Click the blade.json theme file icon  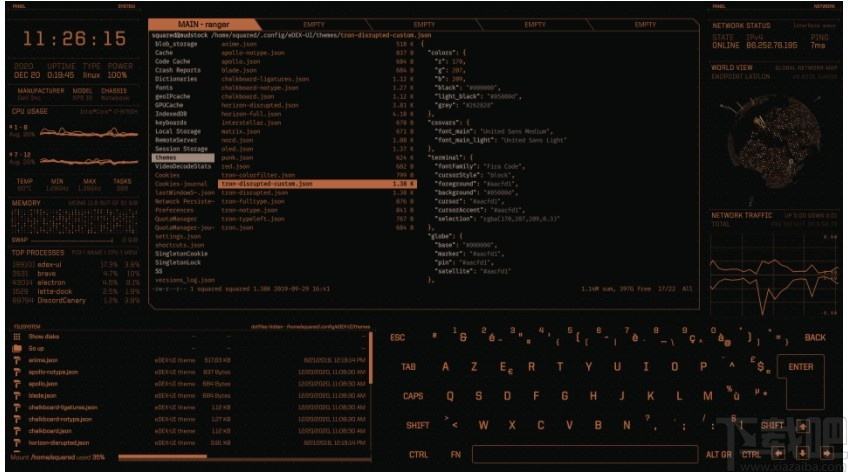[x=17, y=395]
